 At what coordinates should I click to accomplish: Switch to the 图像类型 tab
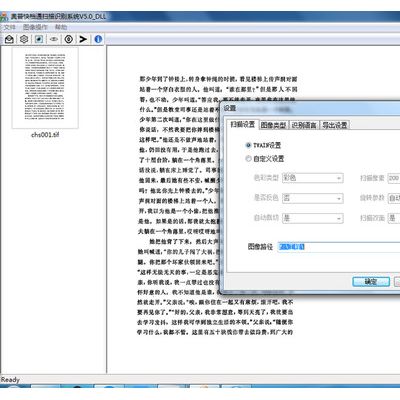(273, 125)
